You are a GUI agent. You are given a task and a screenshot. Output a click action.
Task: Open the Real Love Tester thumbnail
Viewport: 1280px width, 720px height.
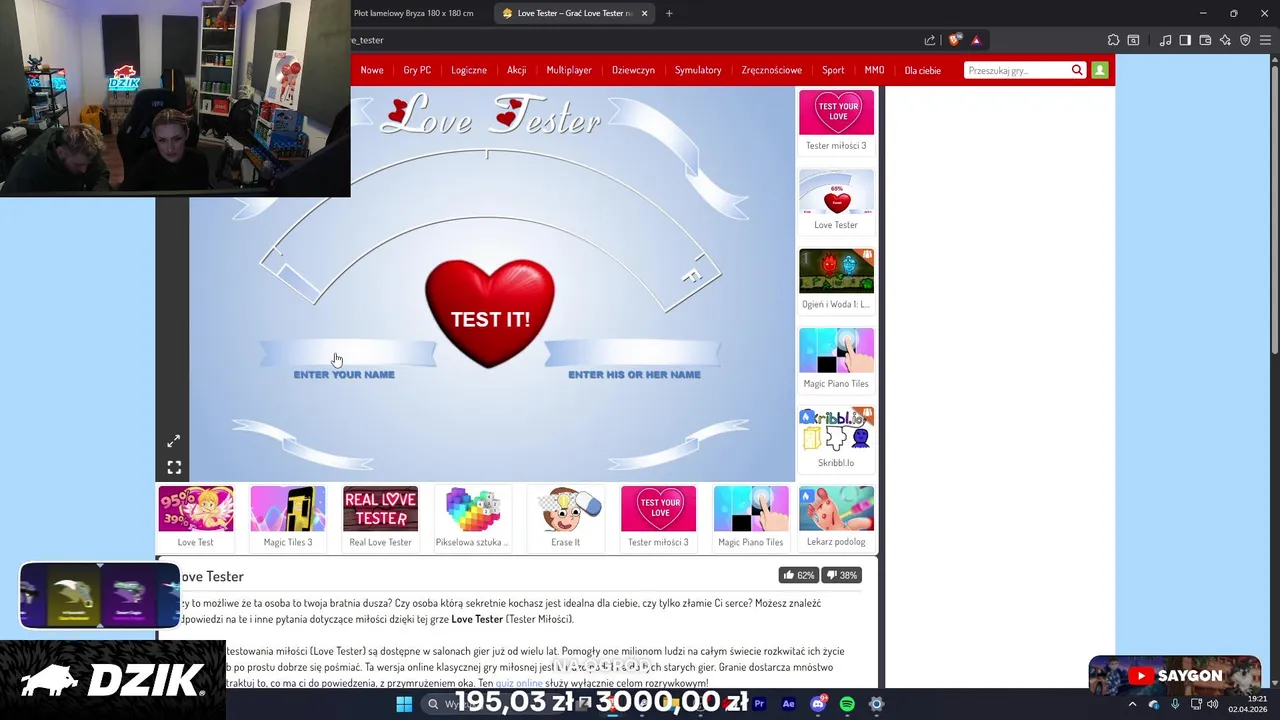coord(380,517)
